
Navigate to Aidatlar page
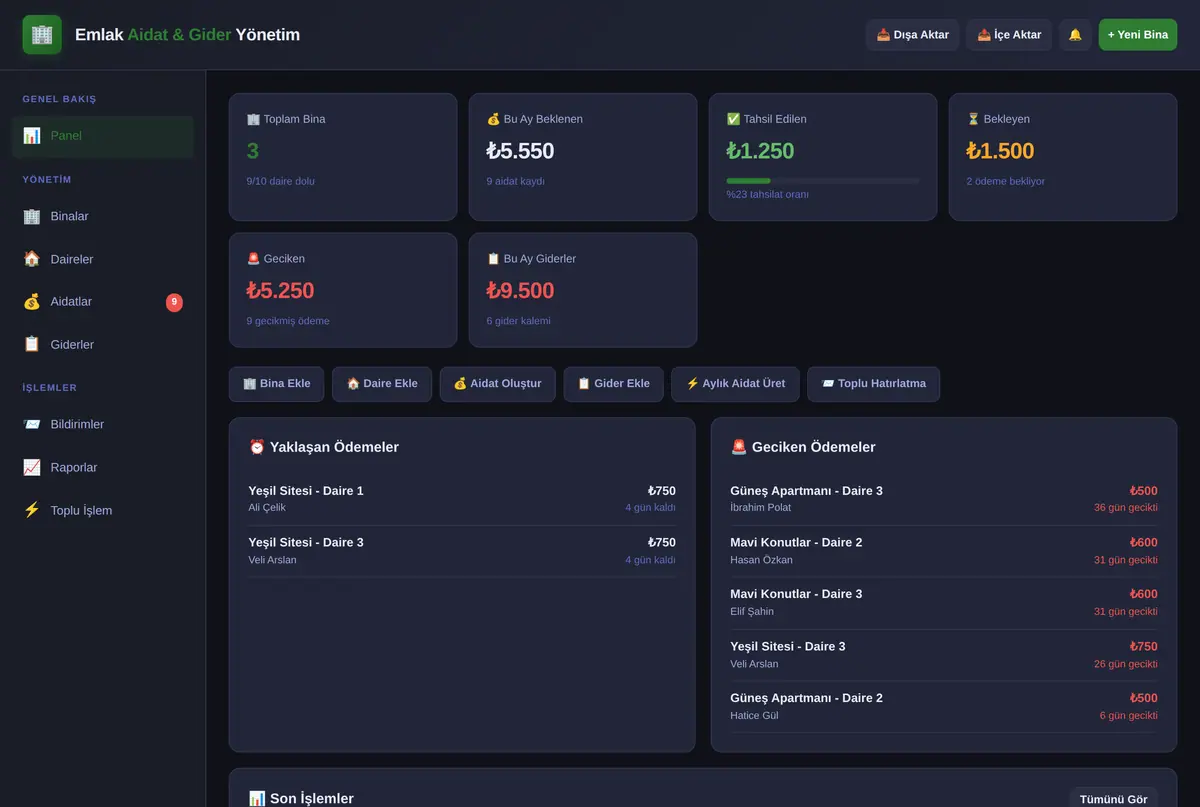(103, 302)
